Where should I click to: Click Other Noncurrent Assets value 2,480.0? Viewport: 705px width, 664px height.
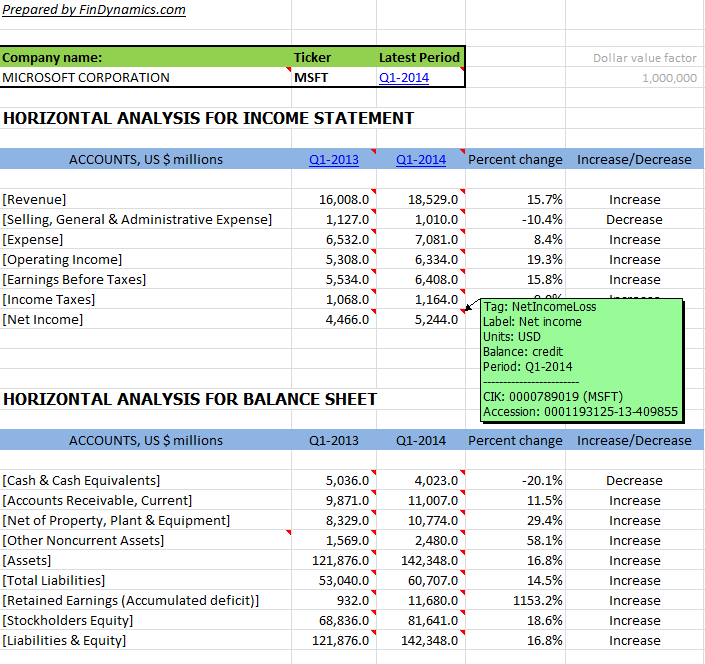(436, 540)
